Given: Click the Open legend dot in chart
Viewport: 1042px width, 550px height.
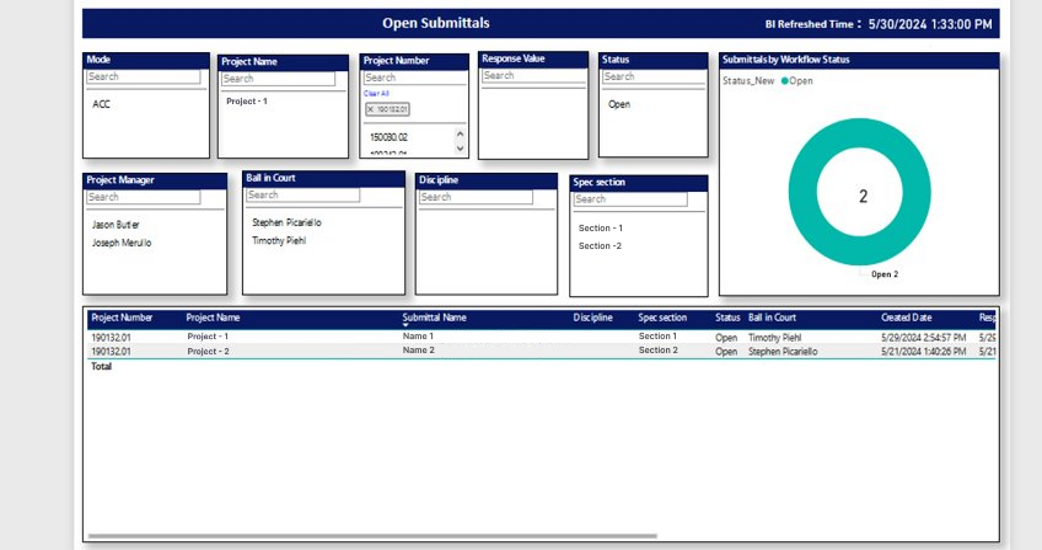Looking at the screenshot, I should [785, 81].
